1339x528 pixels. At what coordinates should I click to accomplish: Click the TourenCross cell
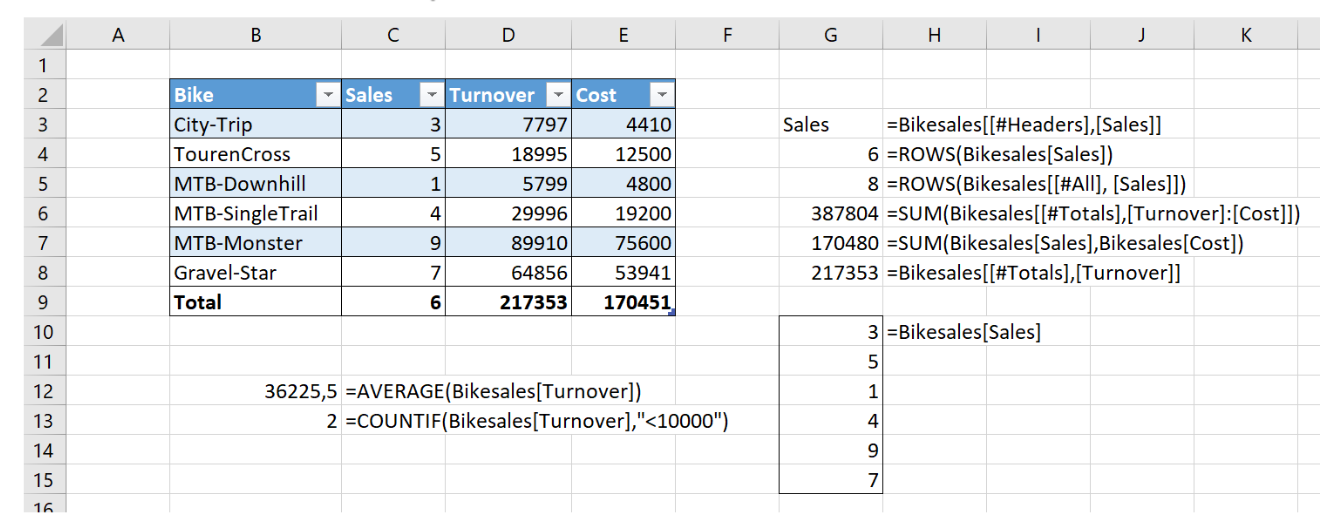256,154
